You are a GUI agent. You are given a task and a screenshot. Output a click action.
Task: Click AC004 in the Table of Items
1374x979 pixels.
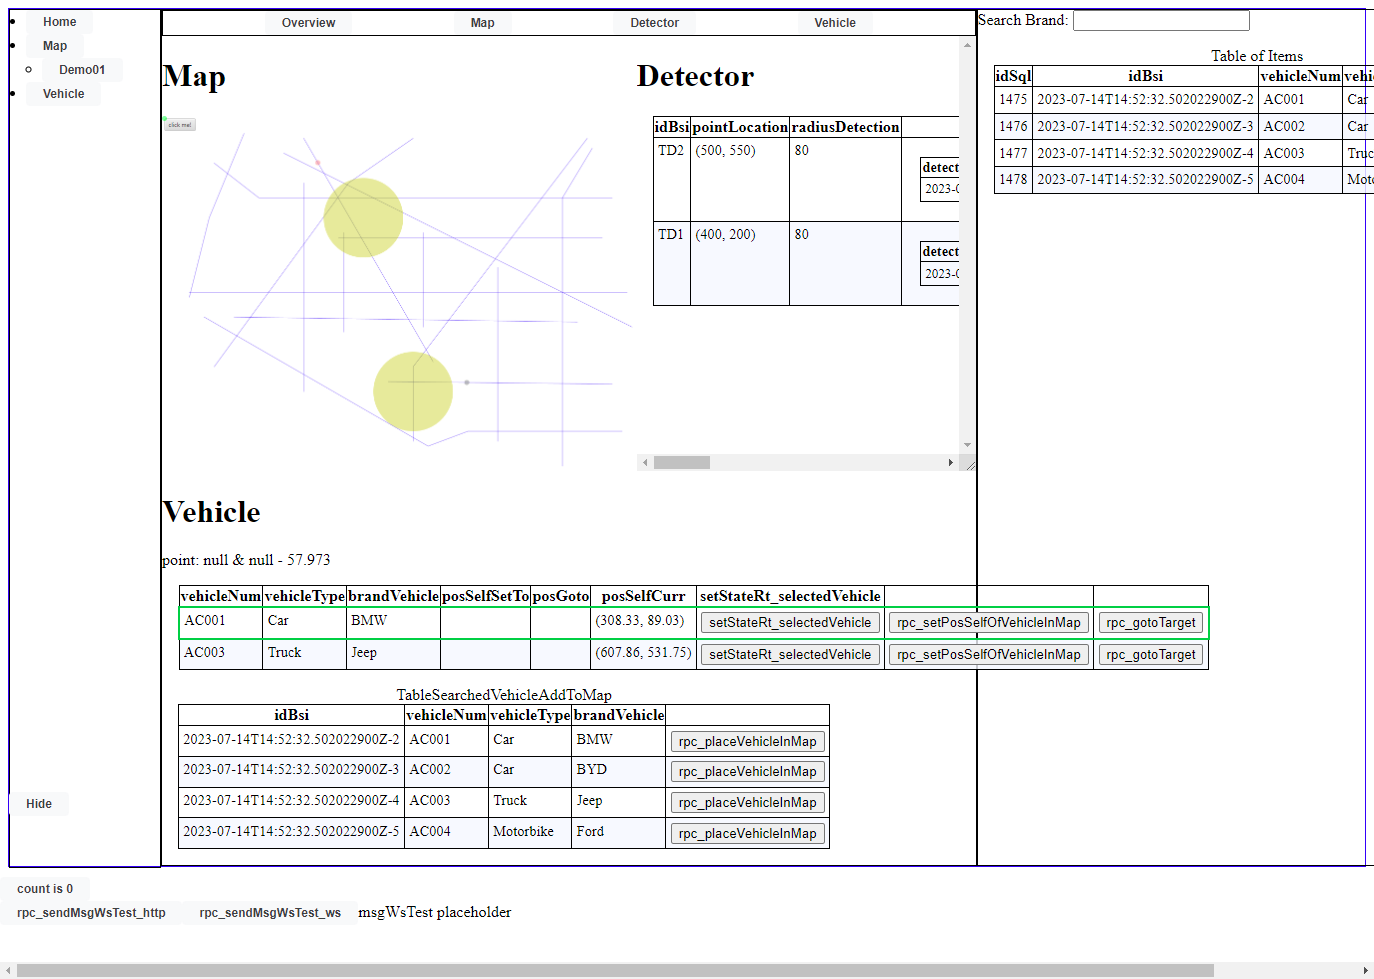click(1300, 180)
